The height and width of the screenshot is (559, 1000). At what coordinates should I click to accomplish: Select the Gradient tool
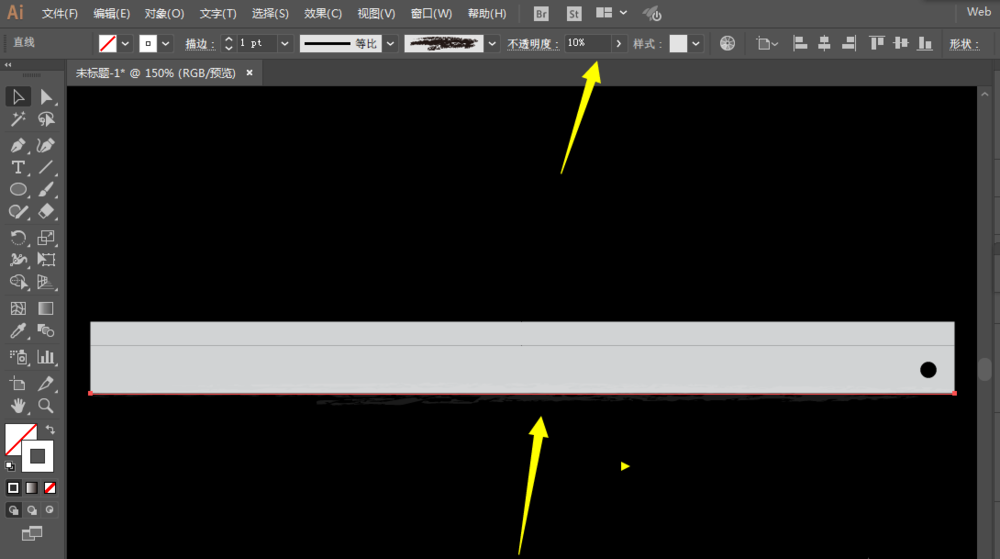tap(46, 309)
